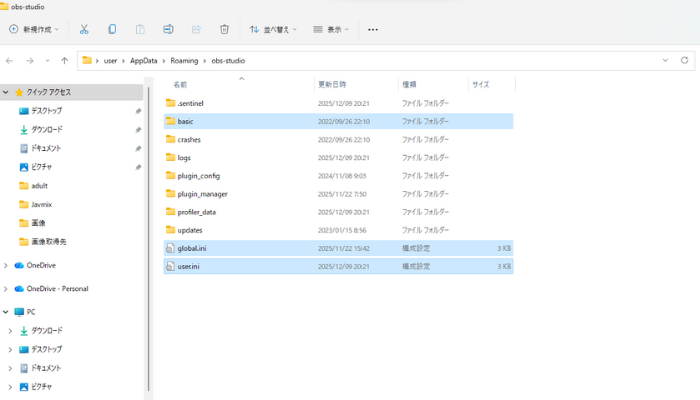The width and height of the screenshot is (700, 400).
Task: Click the Rename icon in toolbar
Action: (x=168, y=29)
